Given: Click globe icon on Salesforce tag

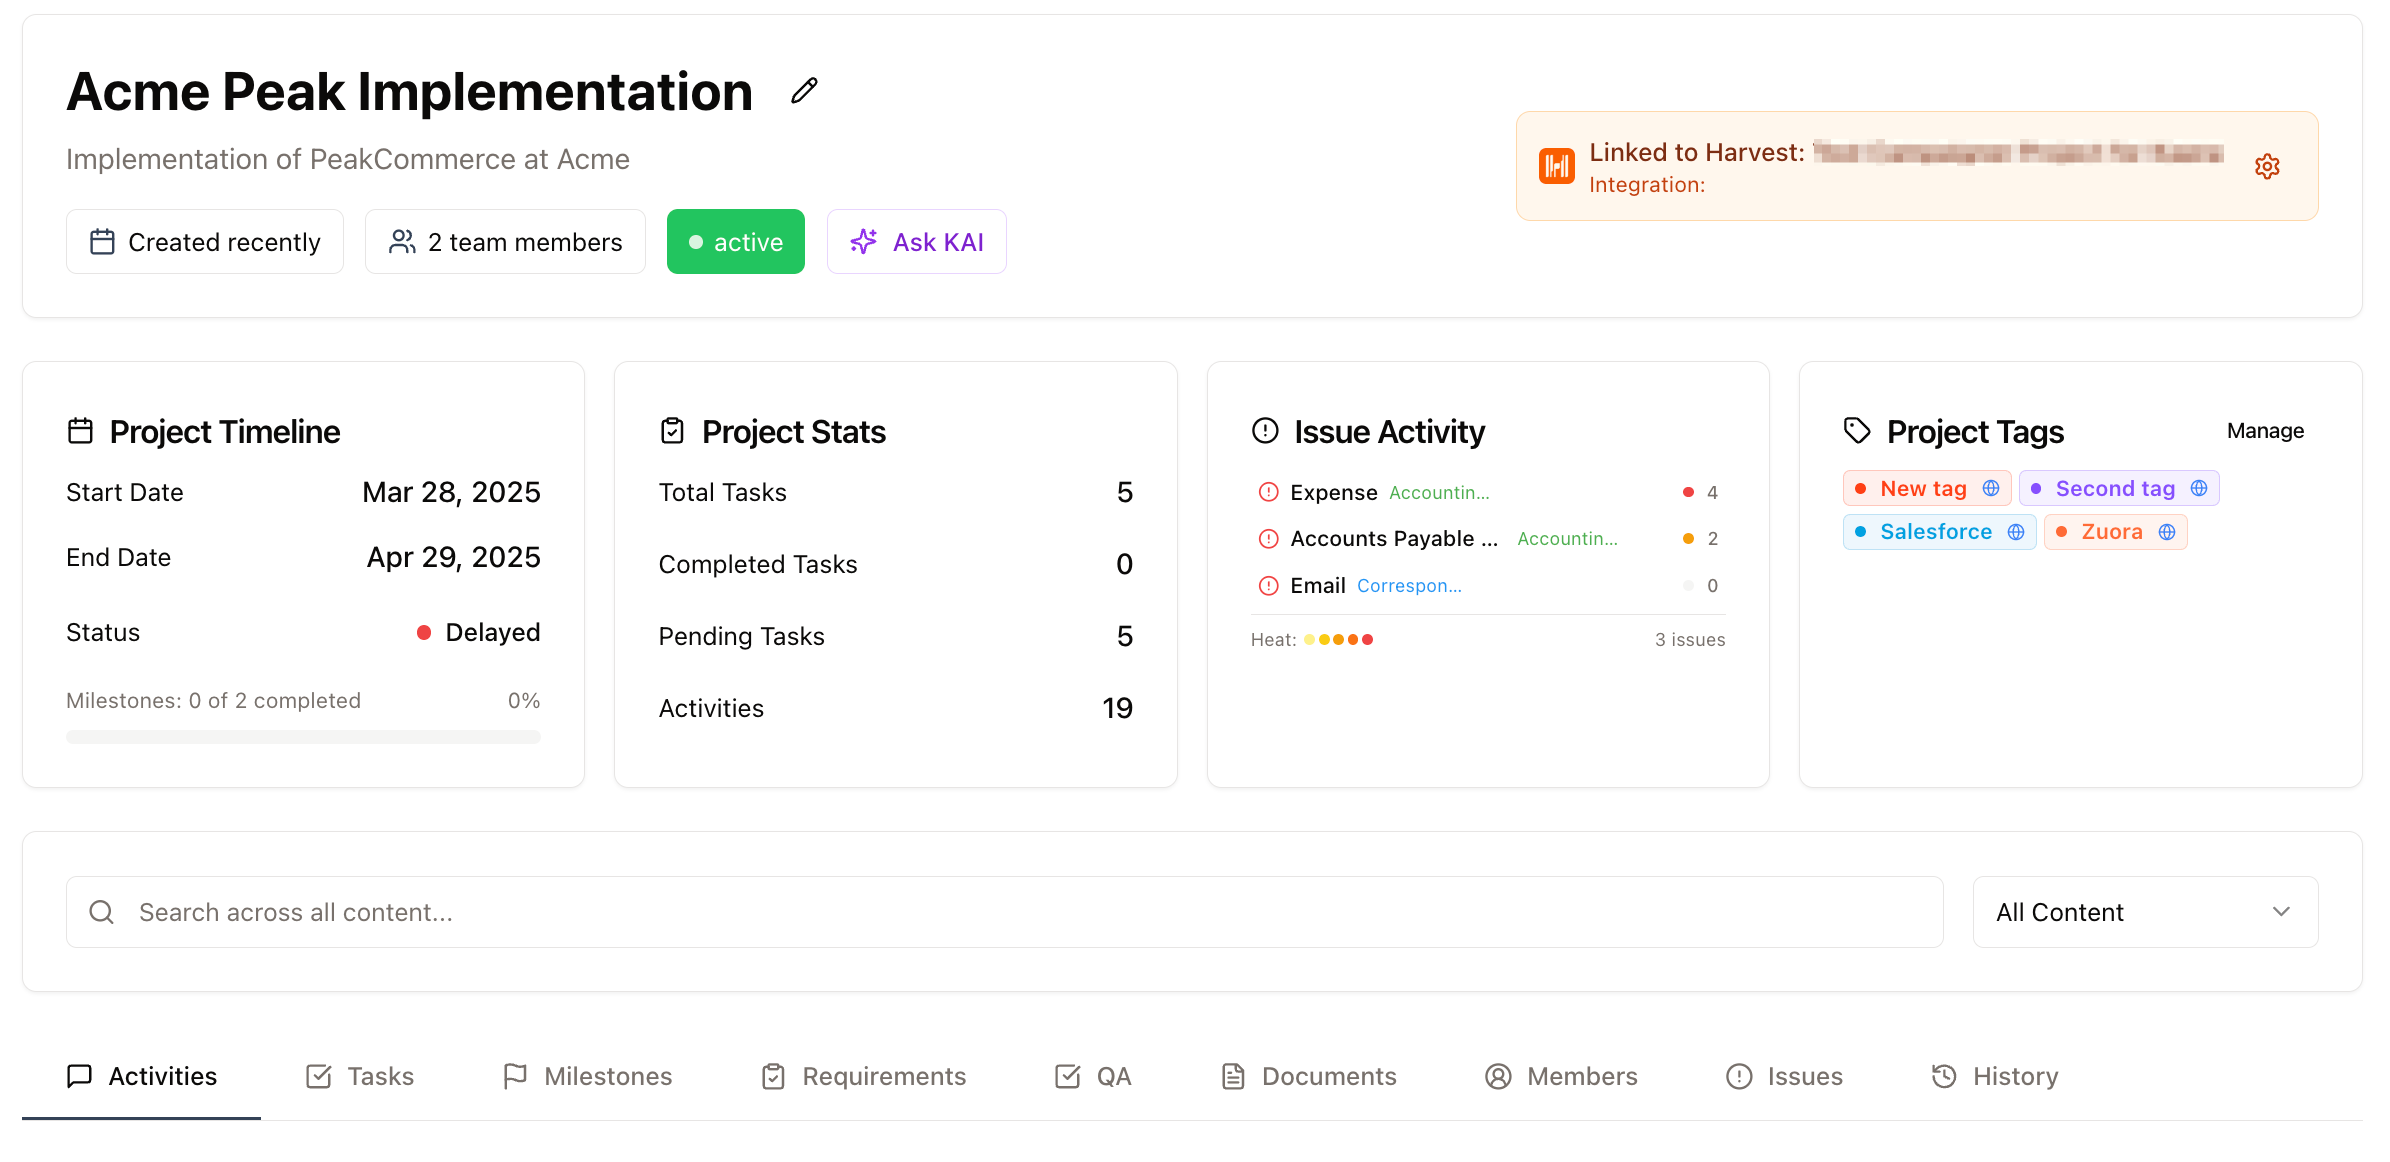Looking at the screenshot, I should tap(2016, 532).
